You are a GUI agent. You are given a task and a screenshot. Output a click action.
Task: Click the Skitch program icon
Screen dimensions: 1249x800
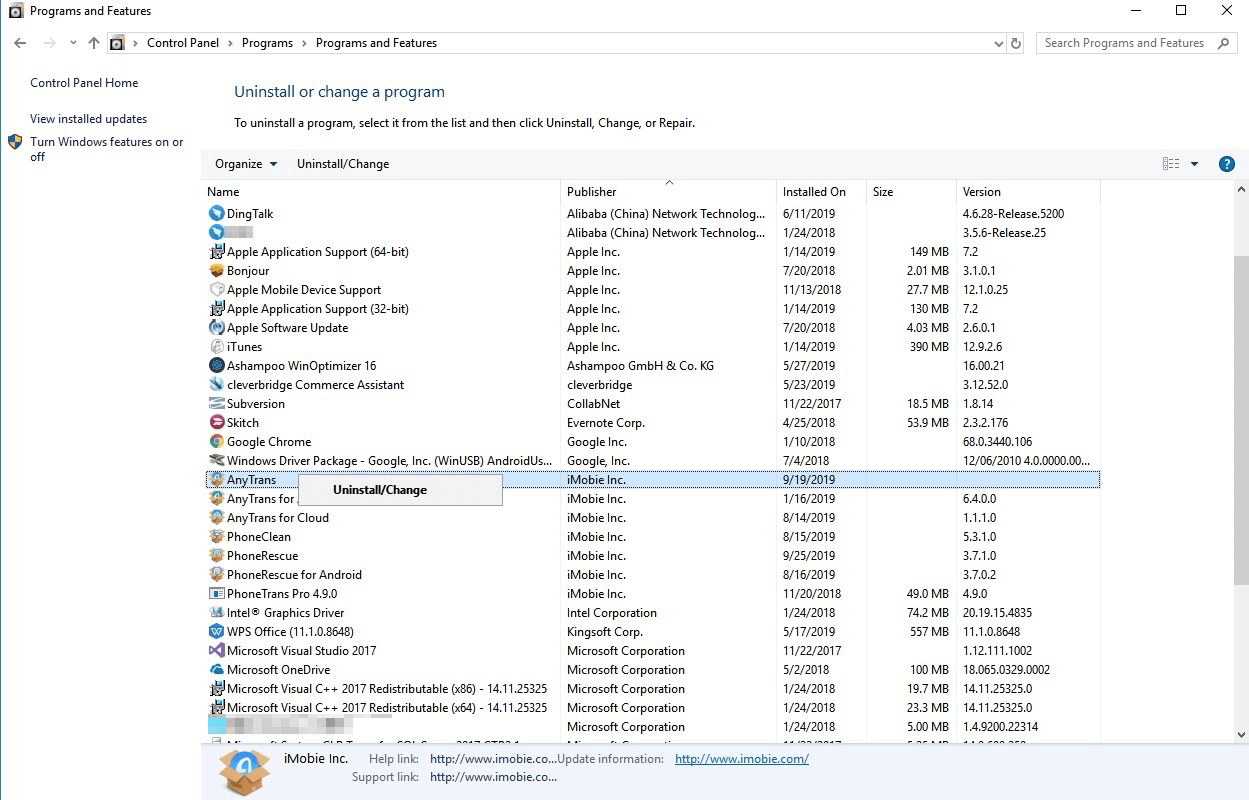[x=217, y=423]
